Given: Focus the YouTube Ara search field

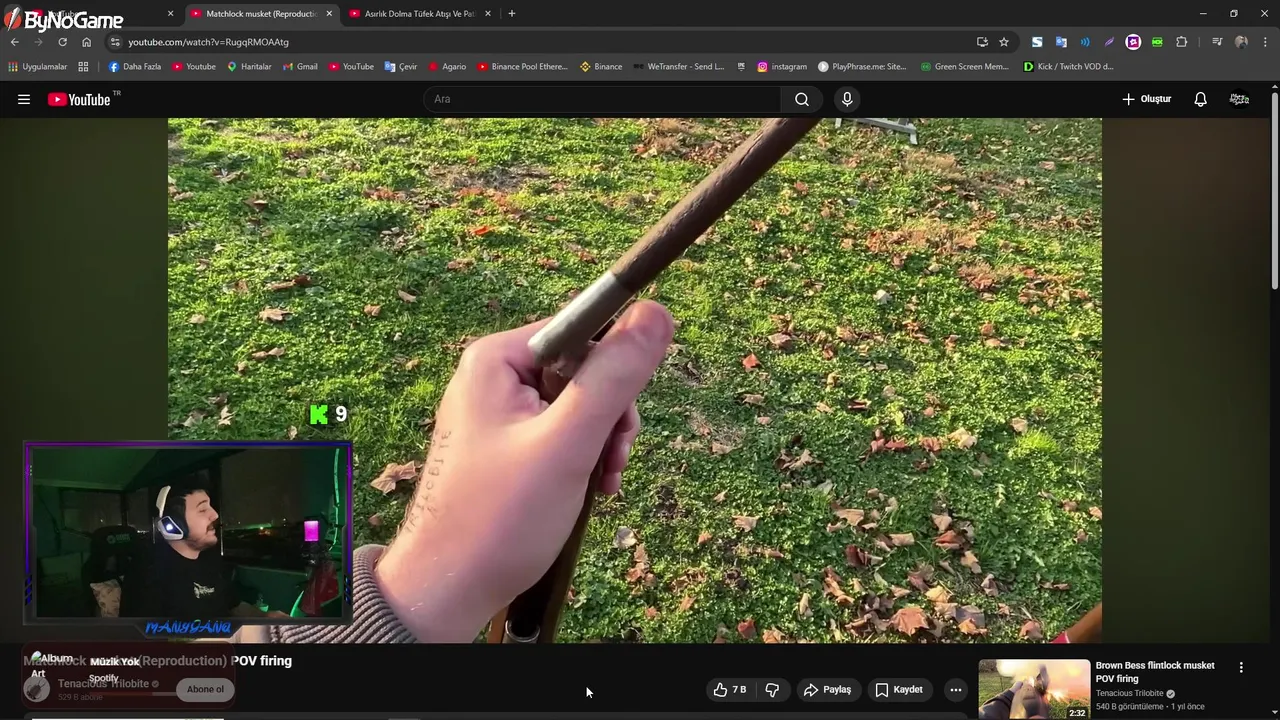Looking at the screenshot, I should (603, 99).
